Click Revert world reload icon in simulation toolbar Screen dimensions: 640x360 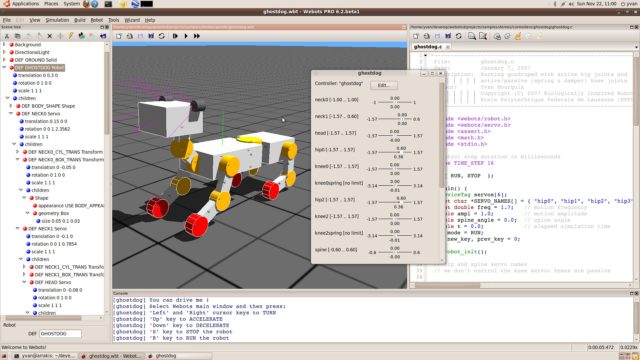tap(162, 36)
